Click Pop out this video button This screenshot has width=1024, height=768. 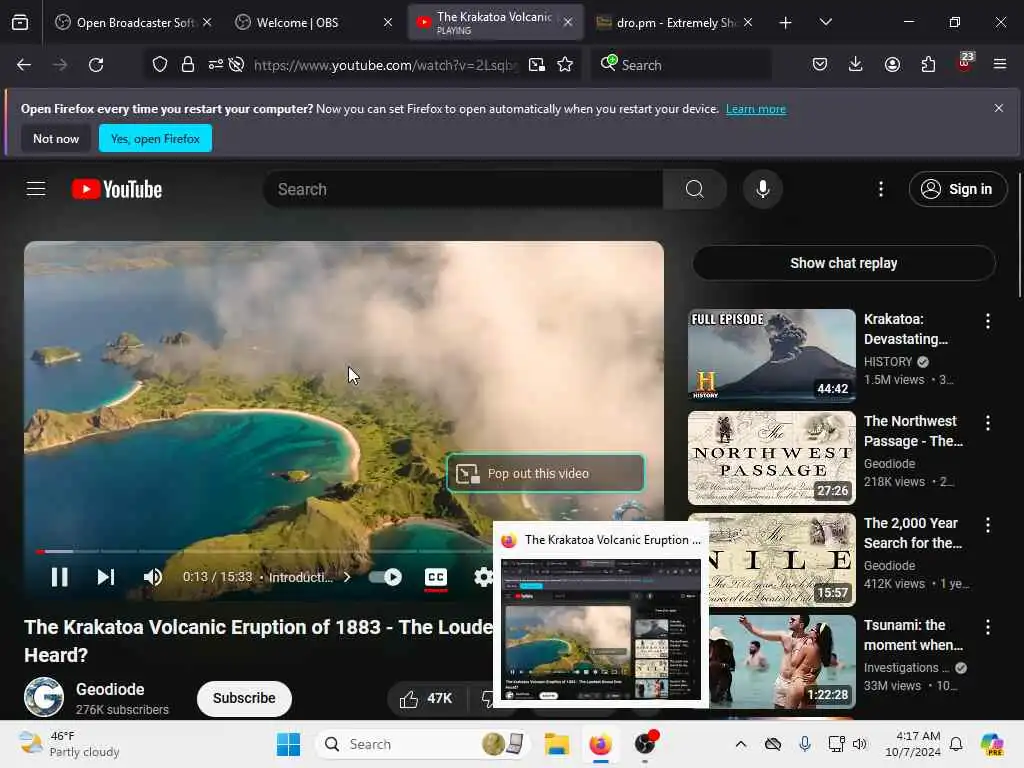tap(545, 473)
